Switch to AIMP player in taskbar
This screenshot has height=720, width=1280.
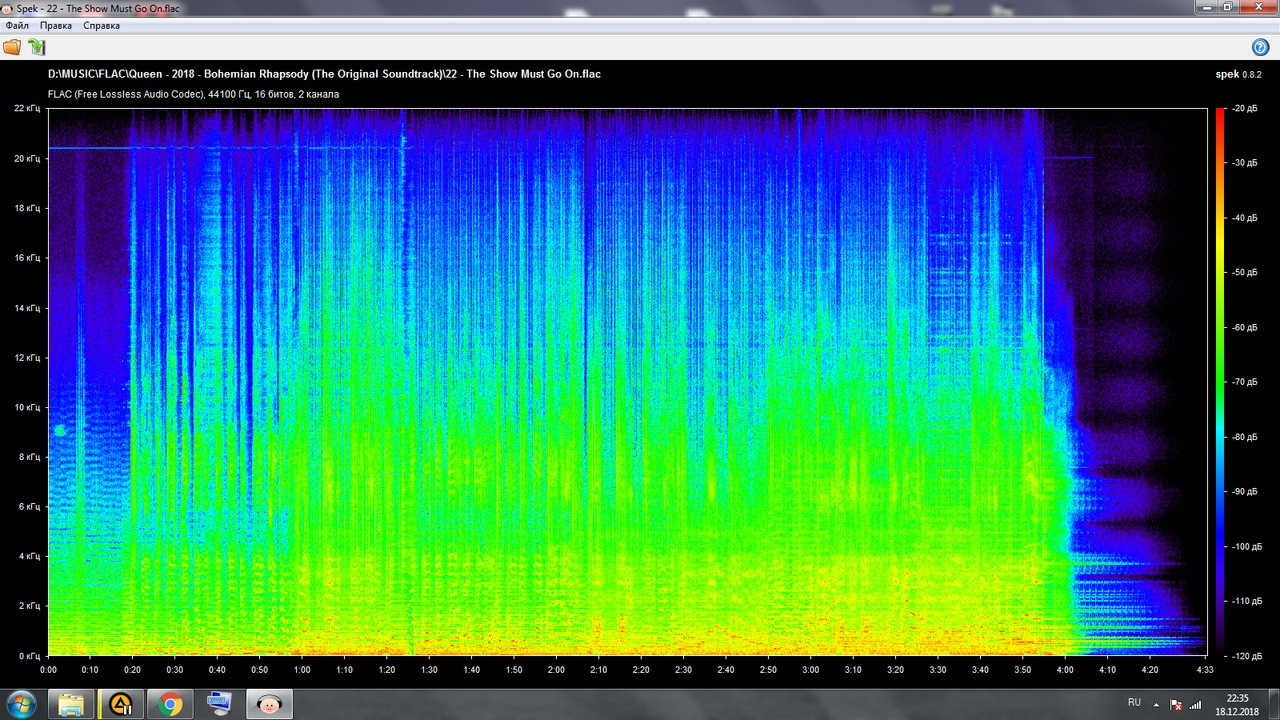(121, 704)
